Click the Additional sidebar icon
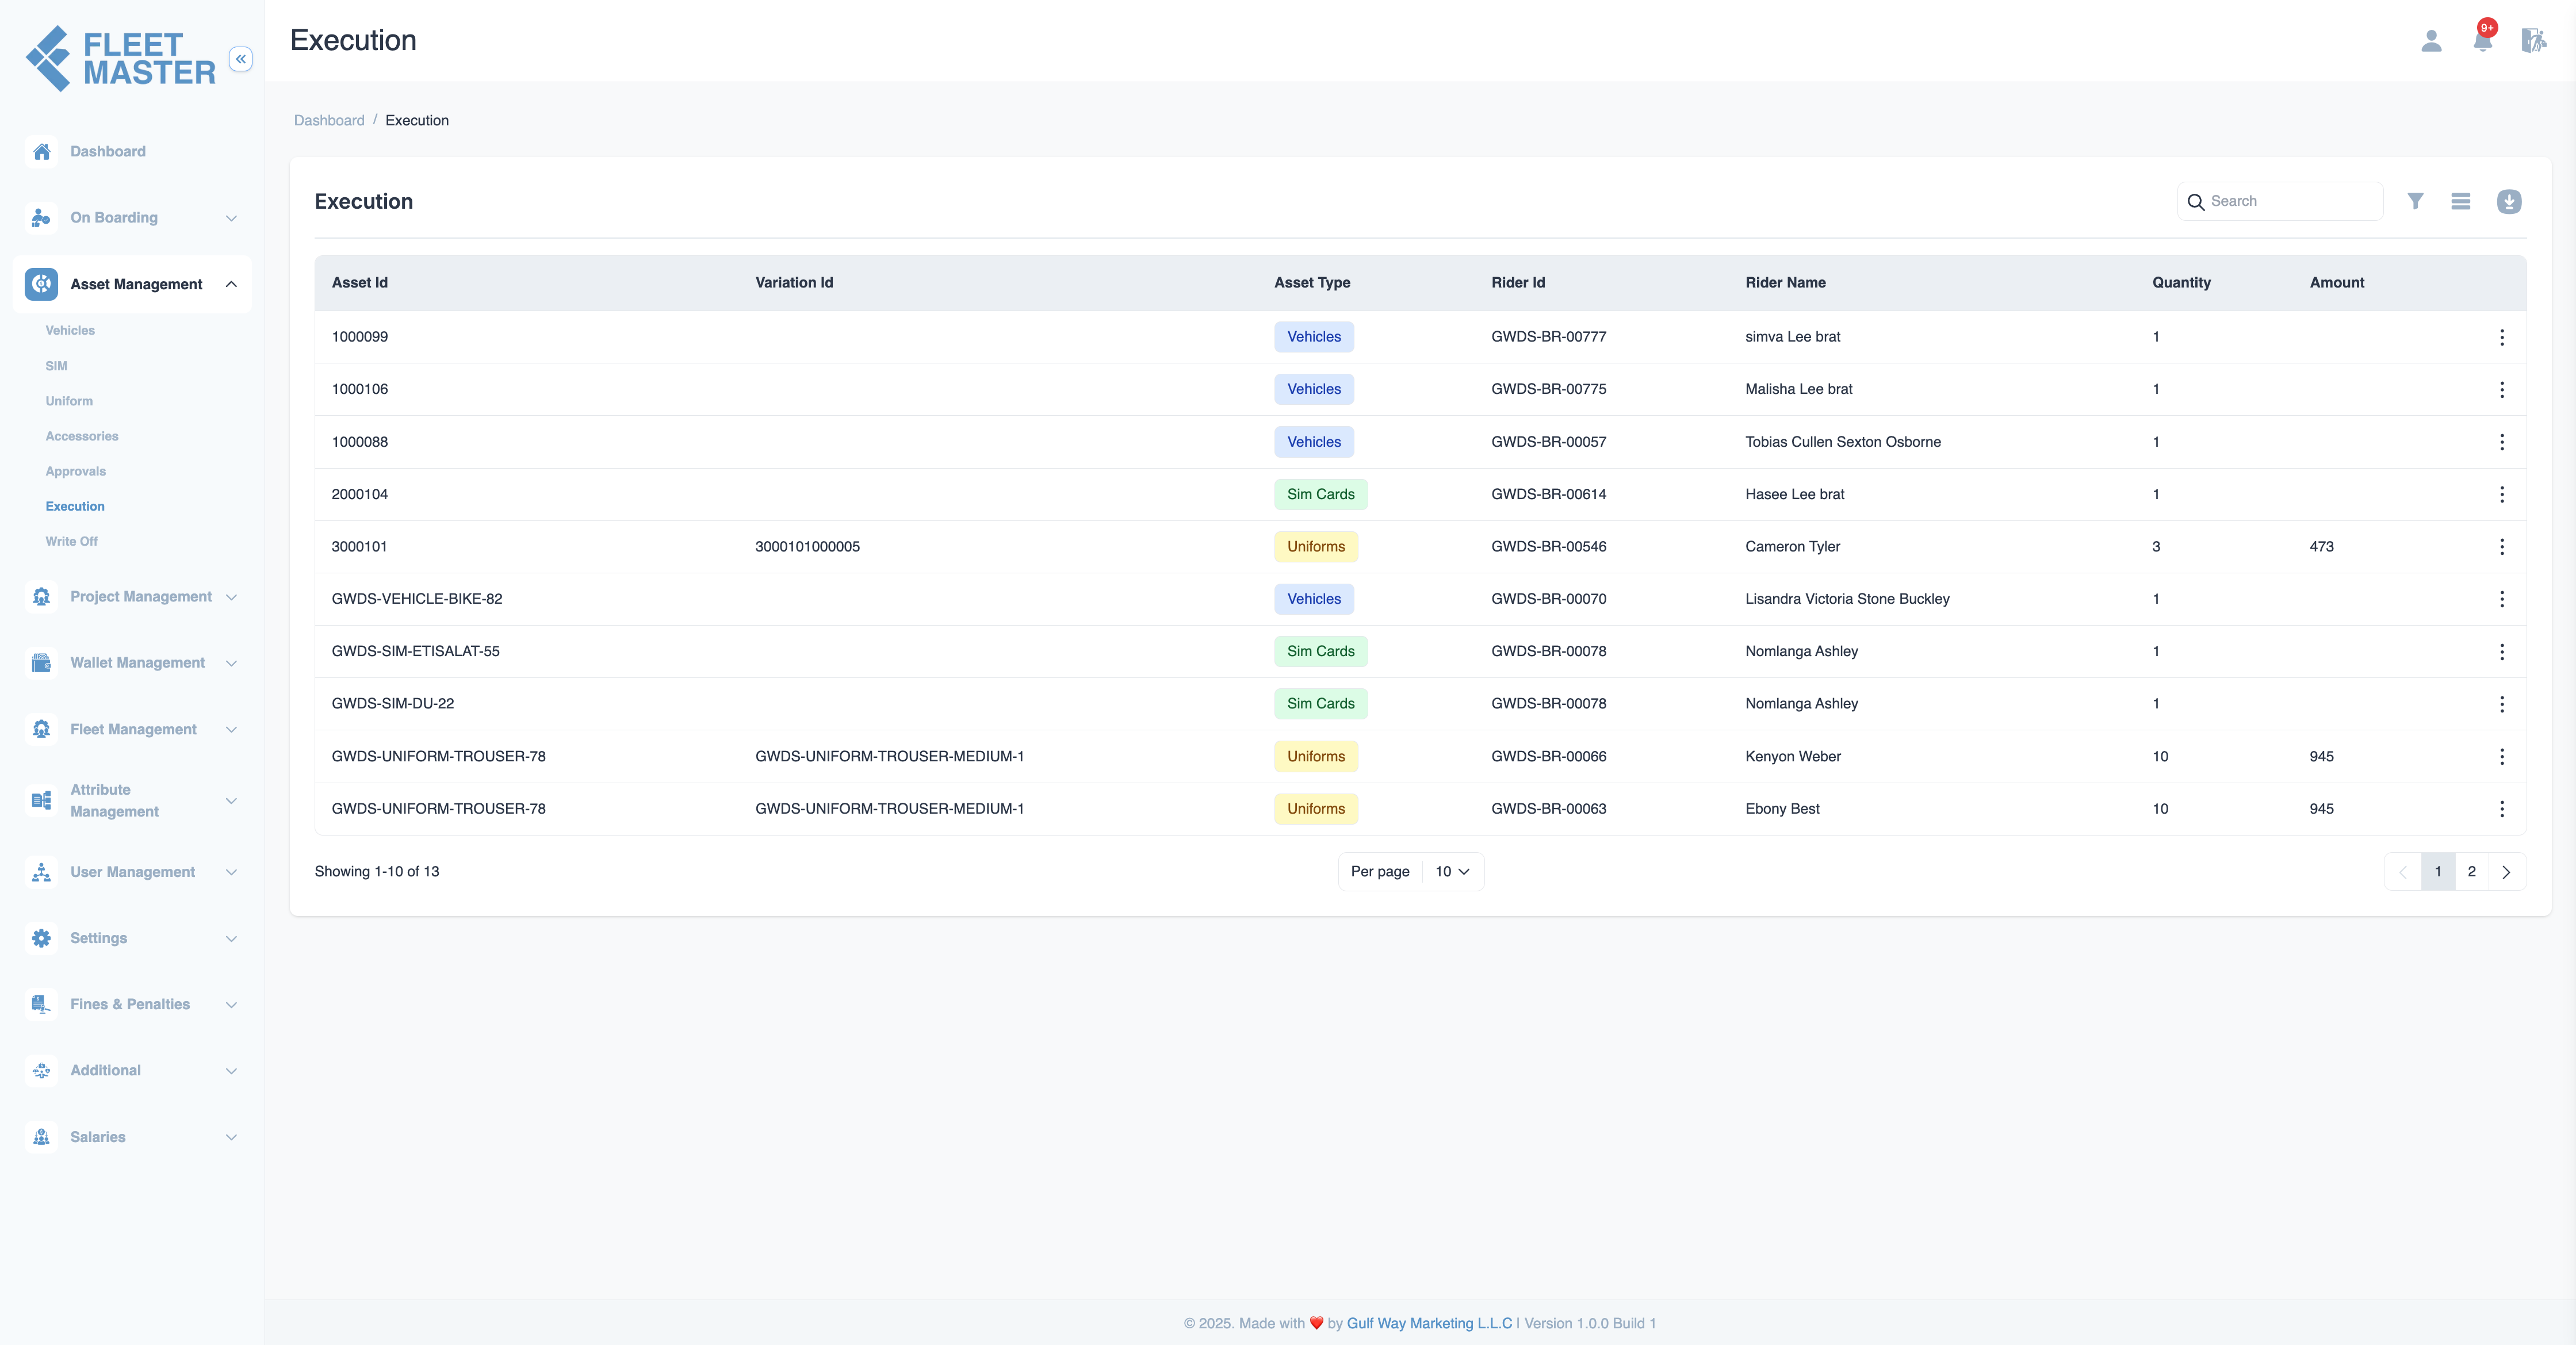The height and width of the screenshot is (1345, 2576). pos(41,1070)
